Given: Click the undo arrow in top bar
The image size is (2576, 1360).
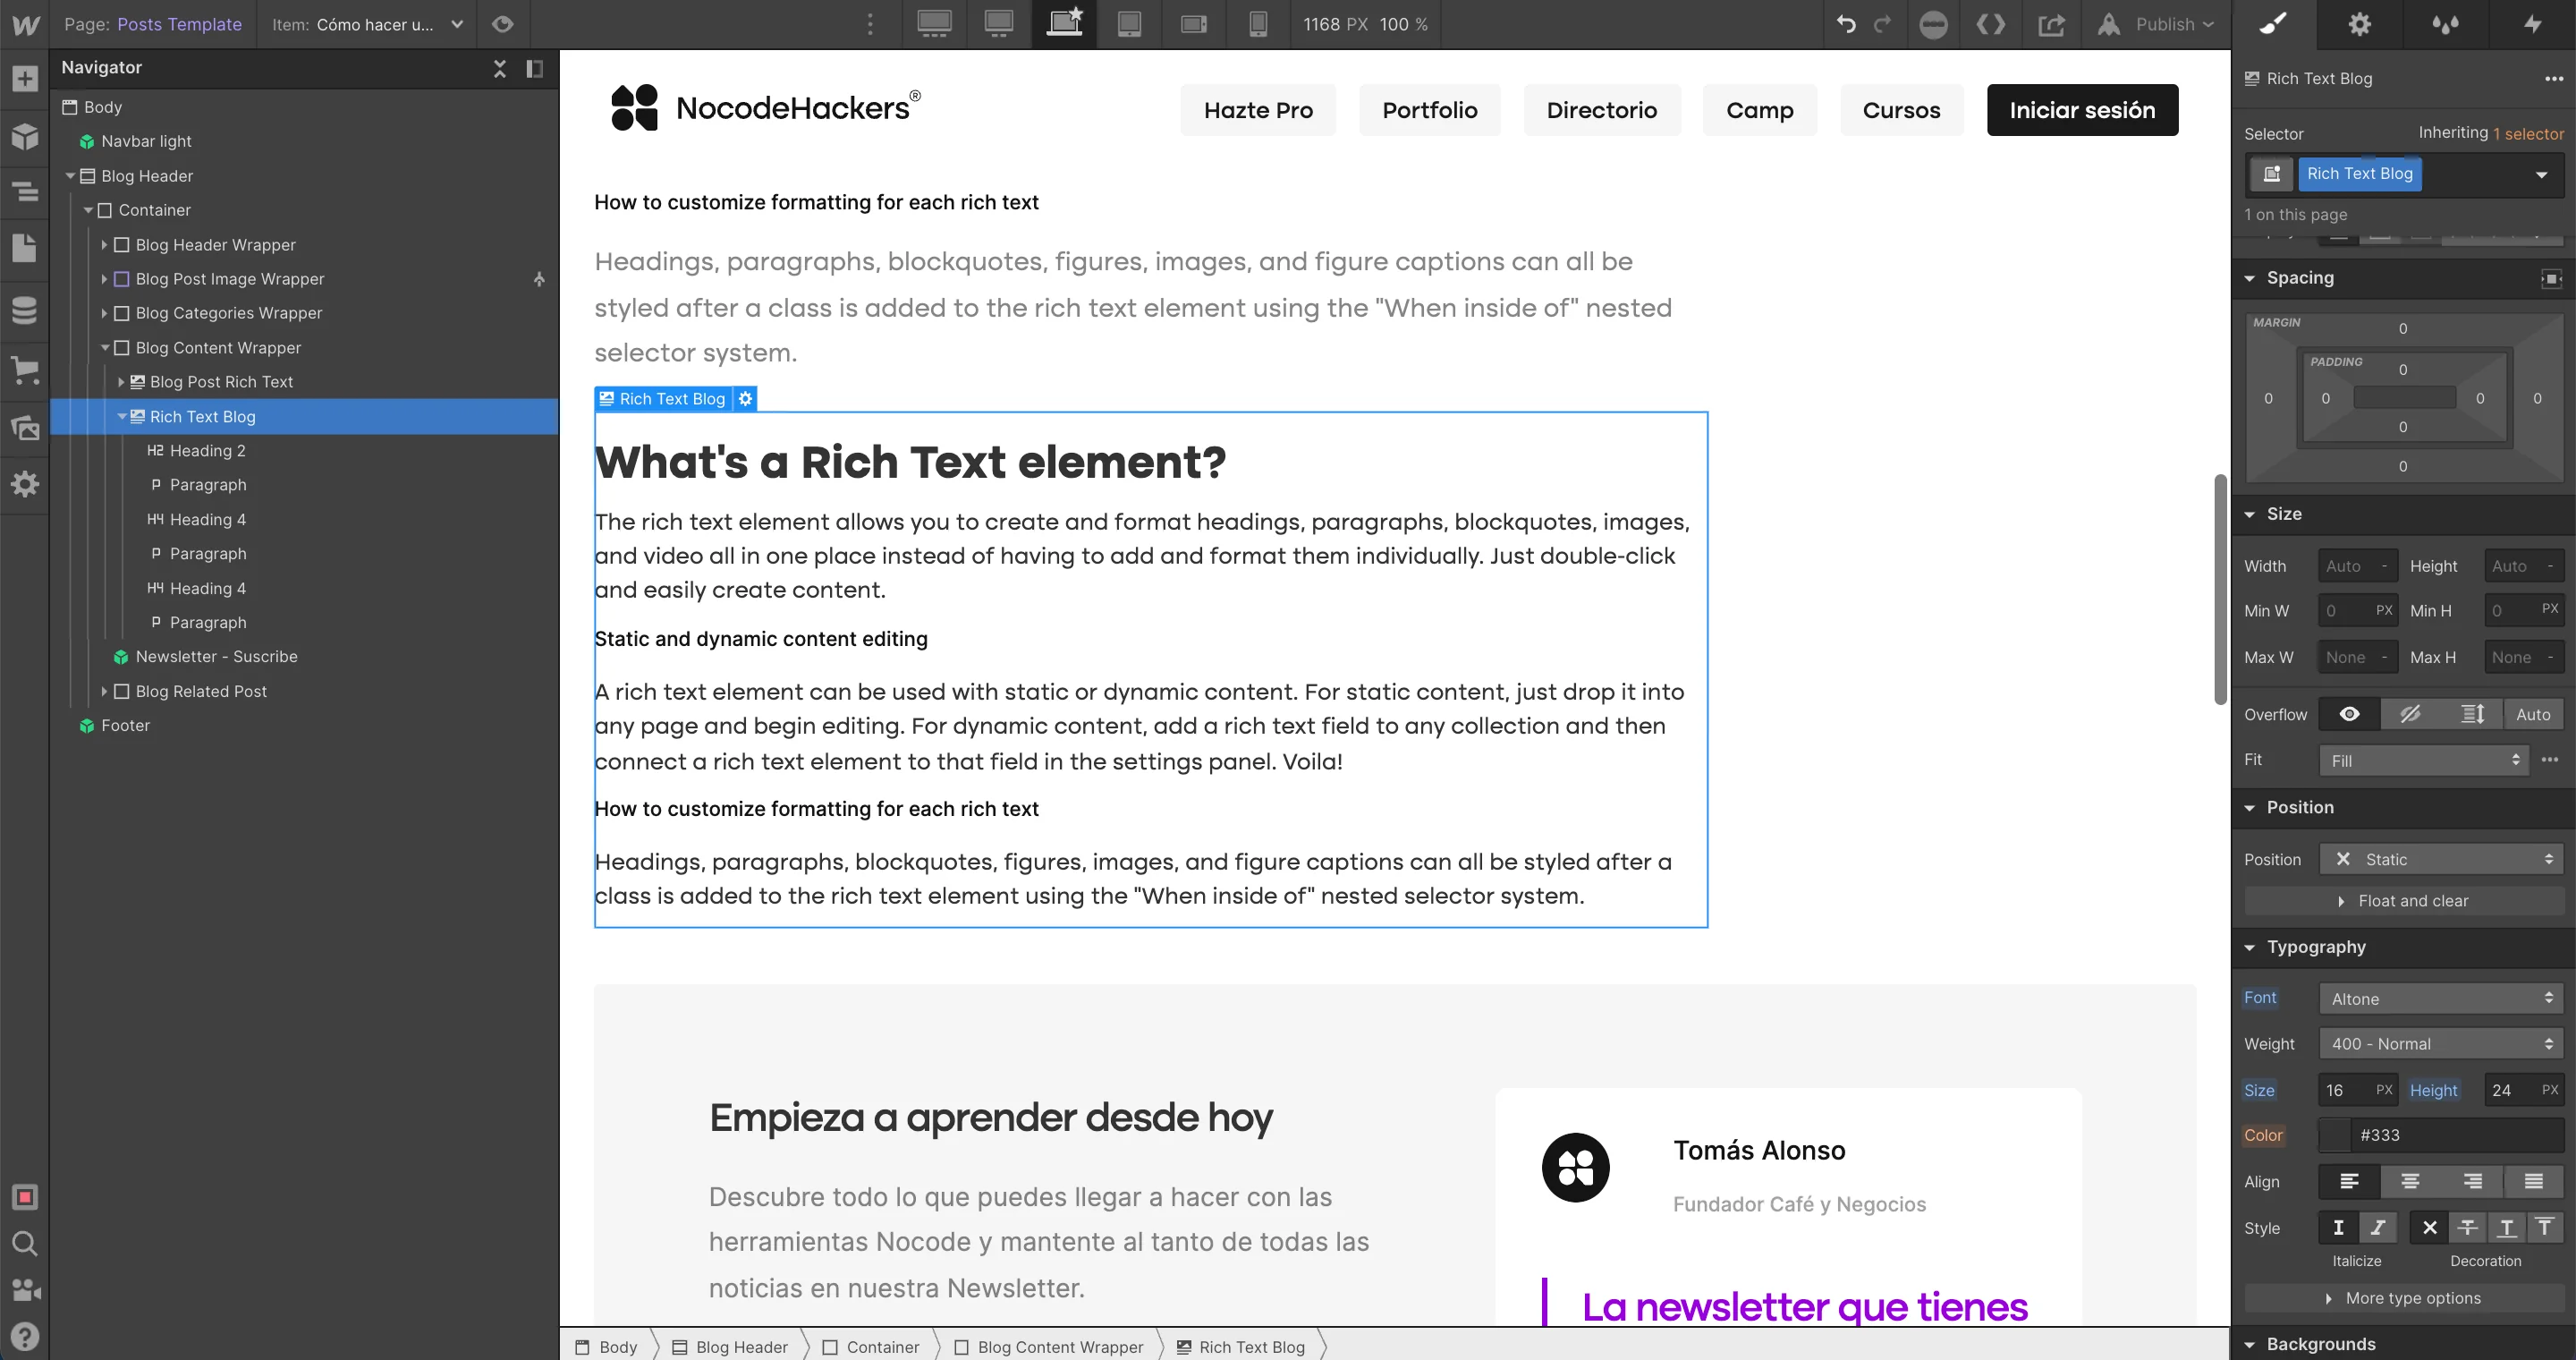Looking at the screenshot, I should click(x=1846, y=24).
